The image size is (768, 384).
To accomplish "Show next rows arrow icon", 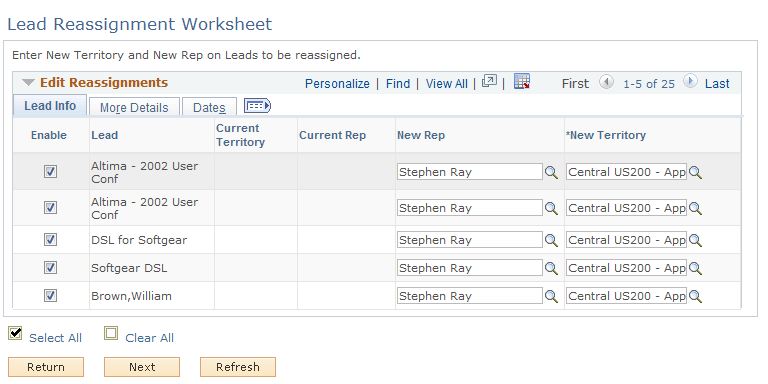I will click(691, 81).
